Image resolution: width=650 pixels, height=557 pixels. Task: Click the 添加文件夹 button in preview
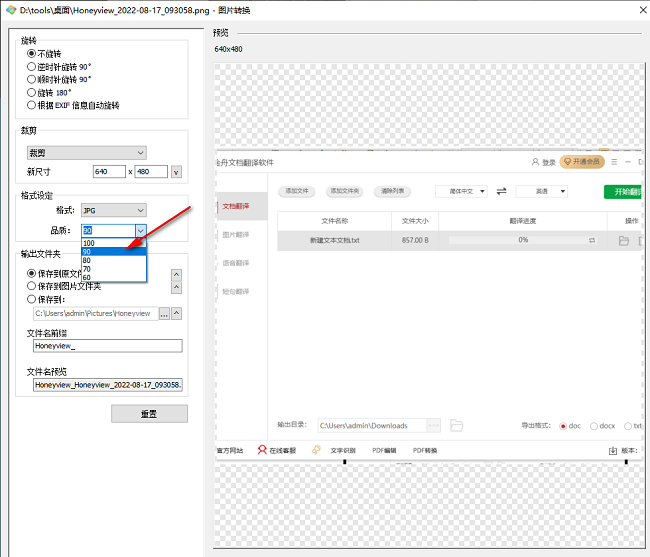tap(344, 191)
